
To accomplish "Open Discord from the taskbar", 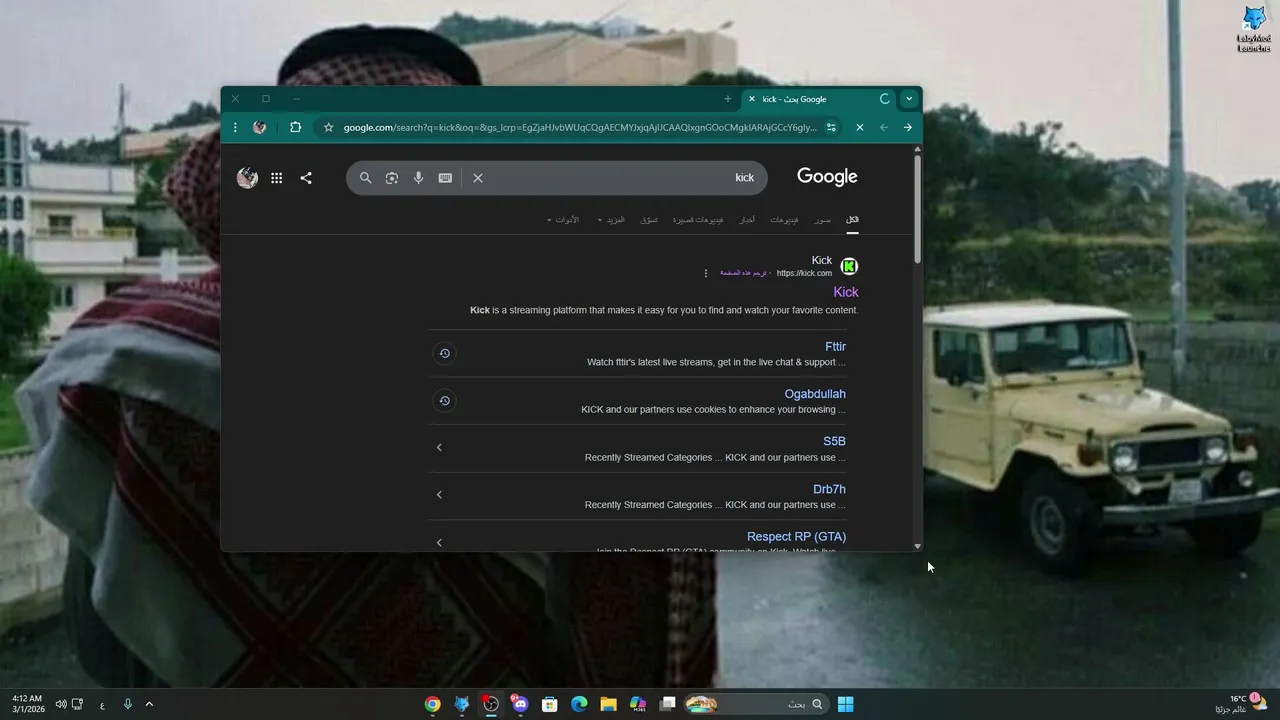I will pyautogui.click(x=520, y=704).
